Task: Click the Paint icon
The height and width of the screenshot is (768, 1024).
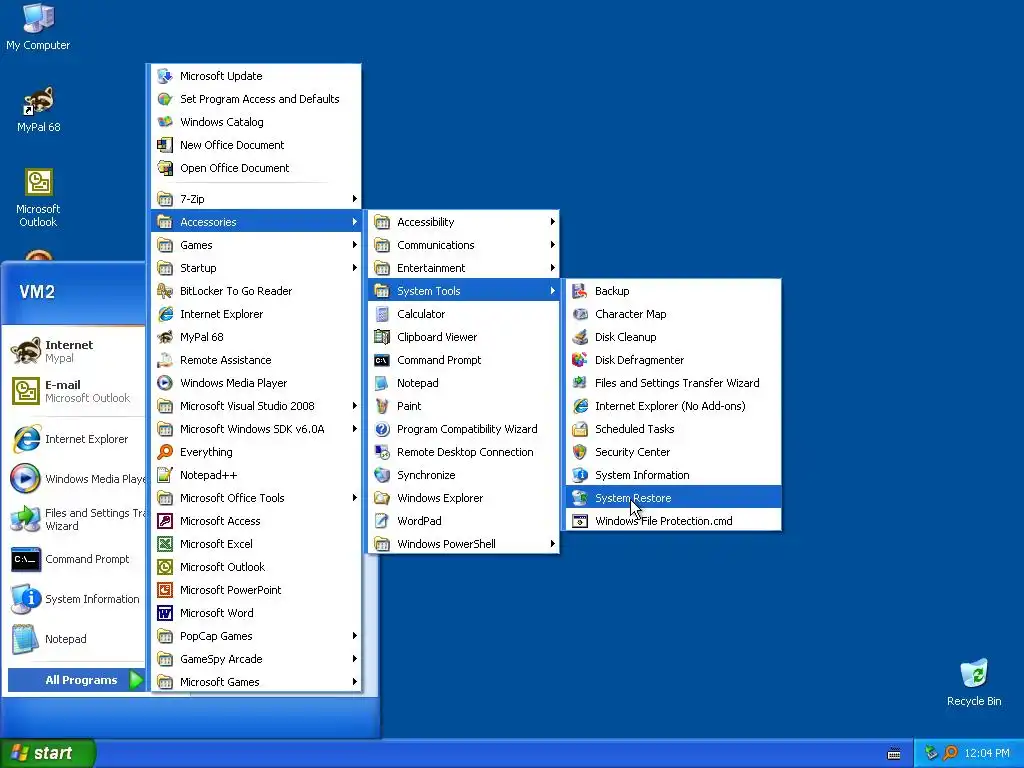Action: pos(382,406)
